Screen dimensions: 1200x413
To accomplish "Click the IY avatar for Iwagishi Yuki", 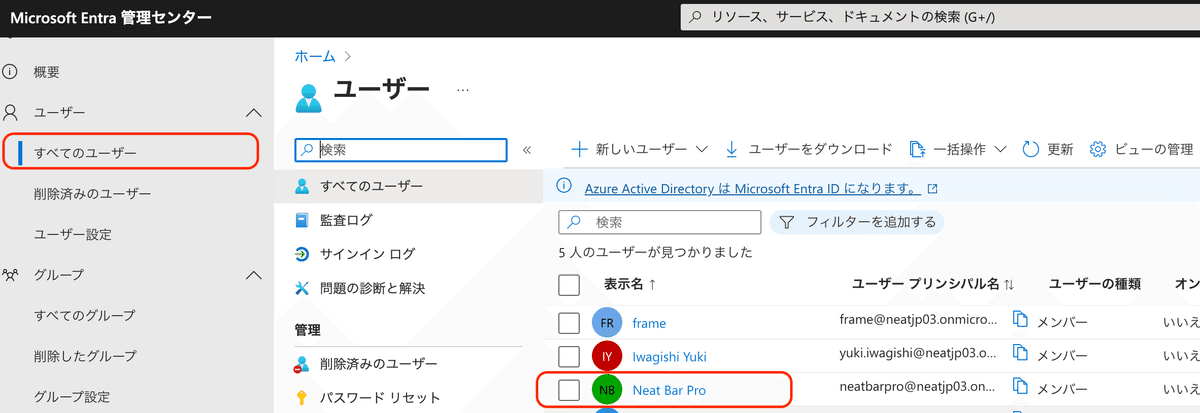I will (606, 356).
